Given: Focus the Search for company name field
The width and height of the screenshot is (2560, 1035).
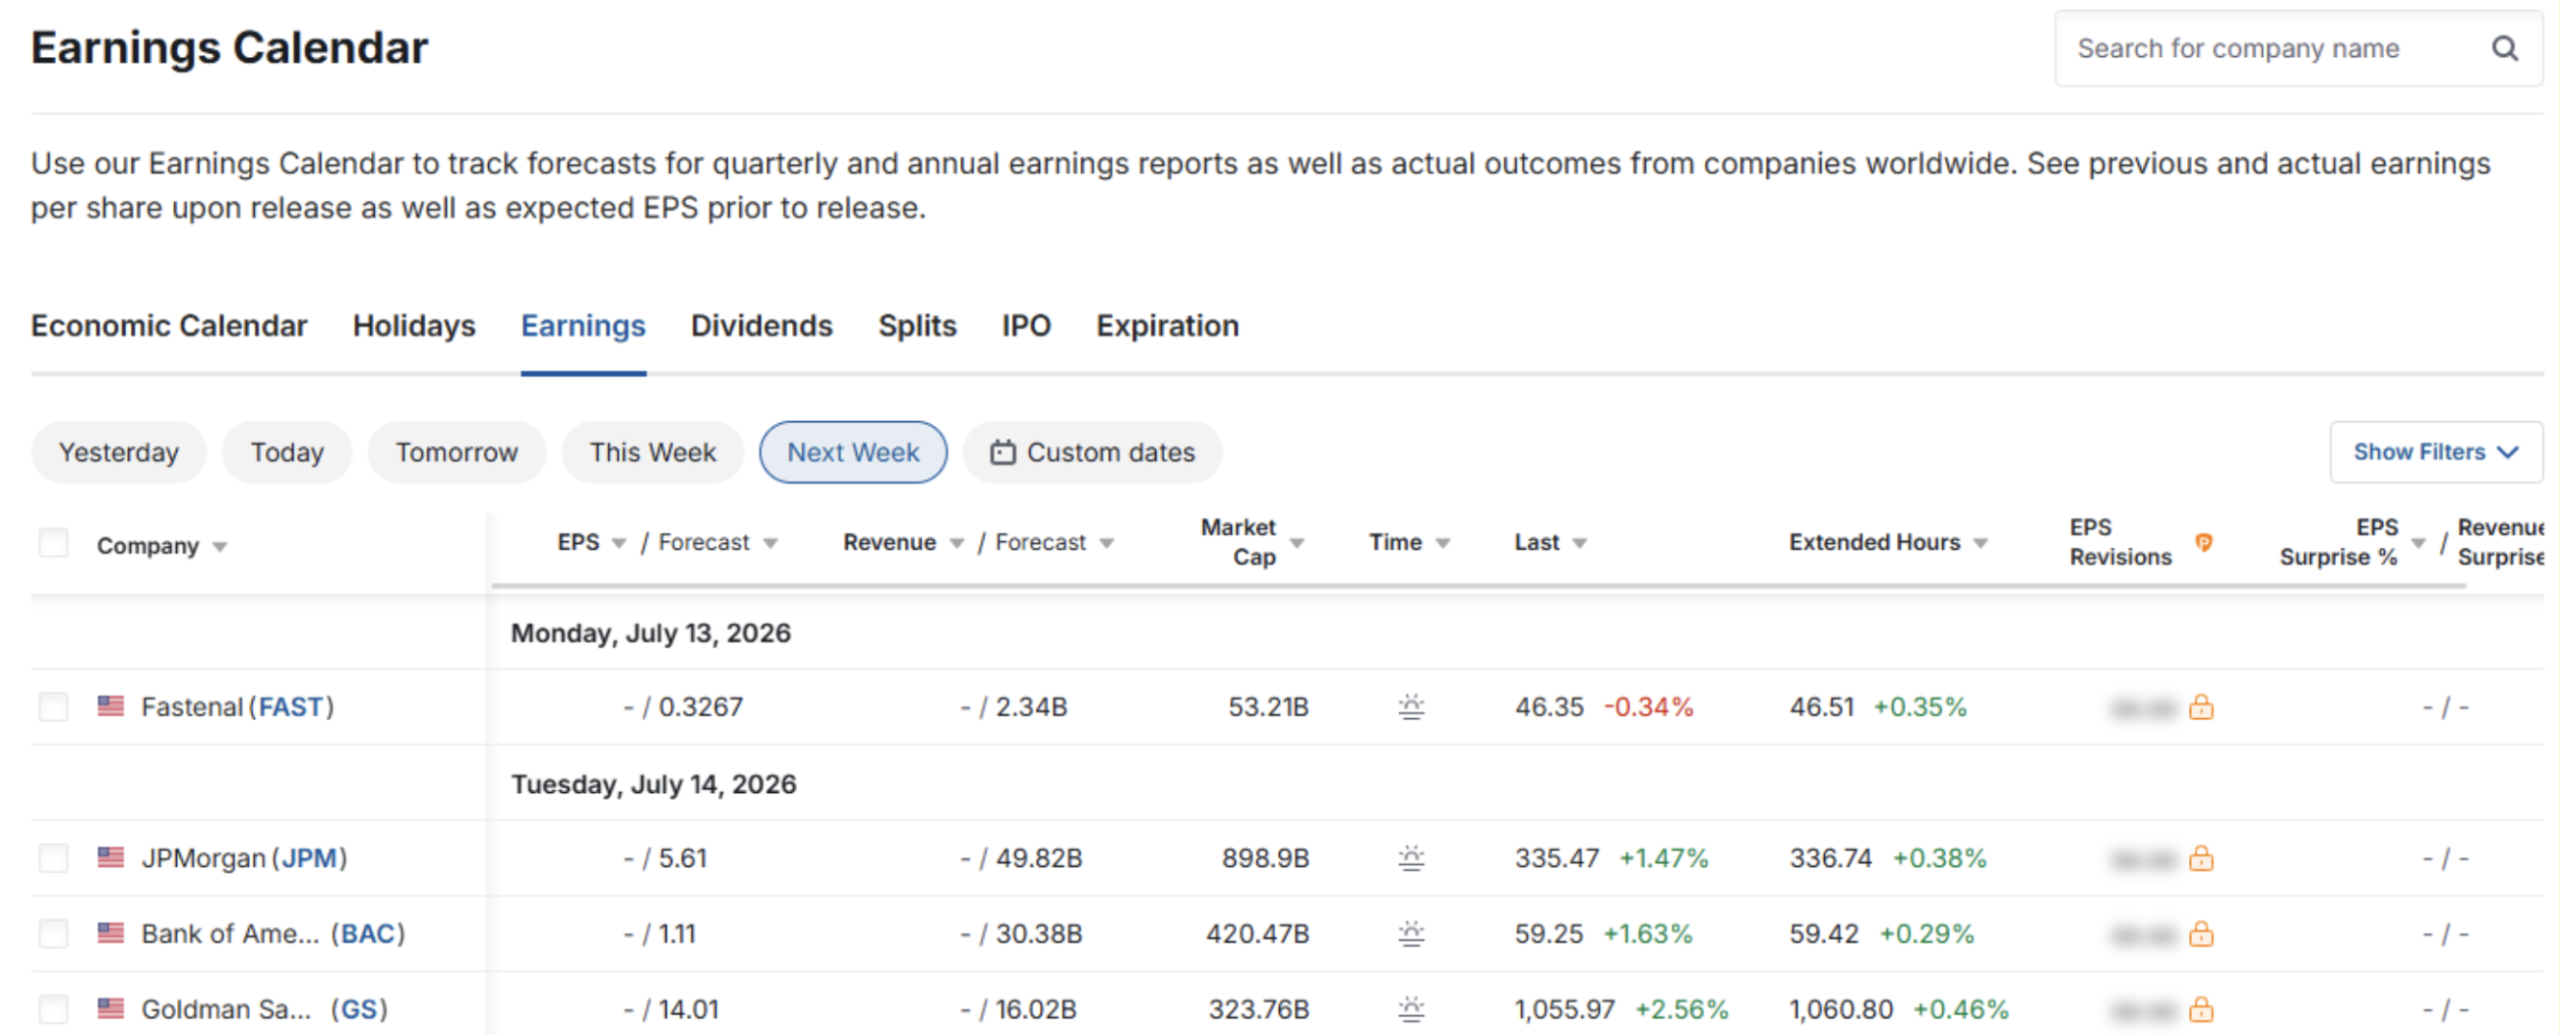Looking at the screenshot, I should click(x=2298, y=48).
